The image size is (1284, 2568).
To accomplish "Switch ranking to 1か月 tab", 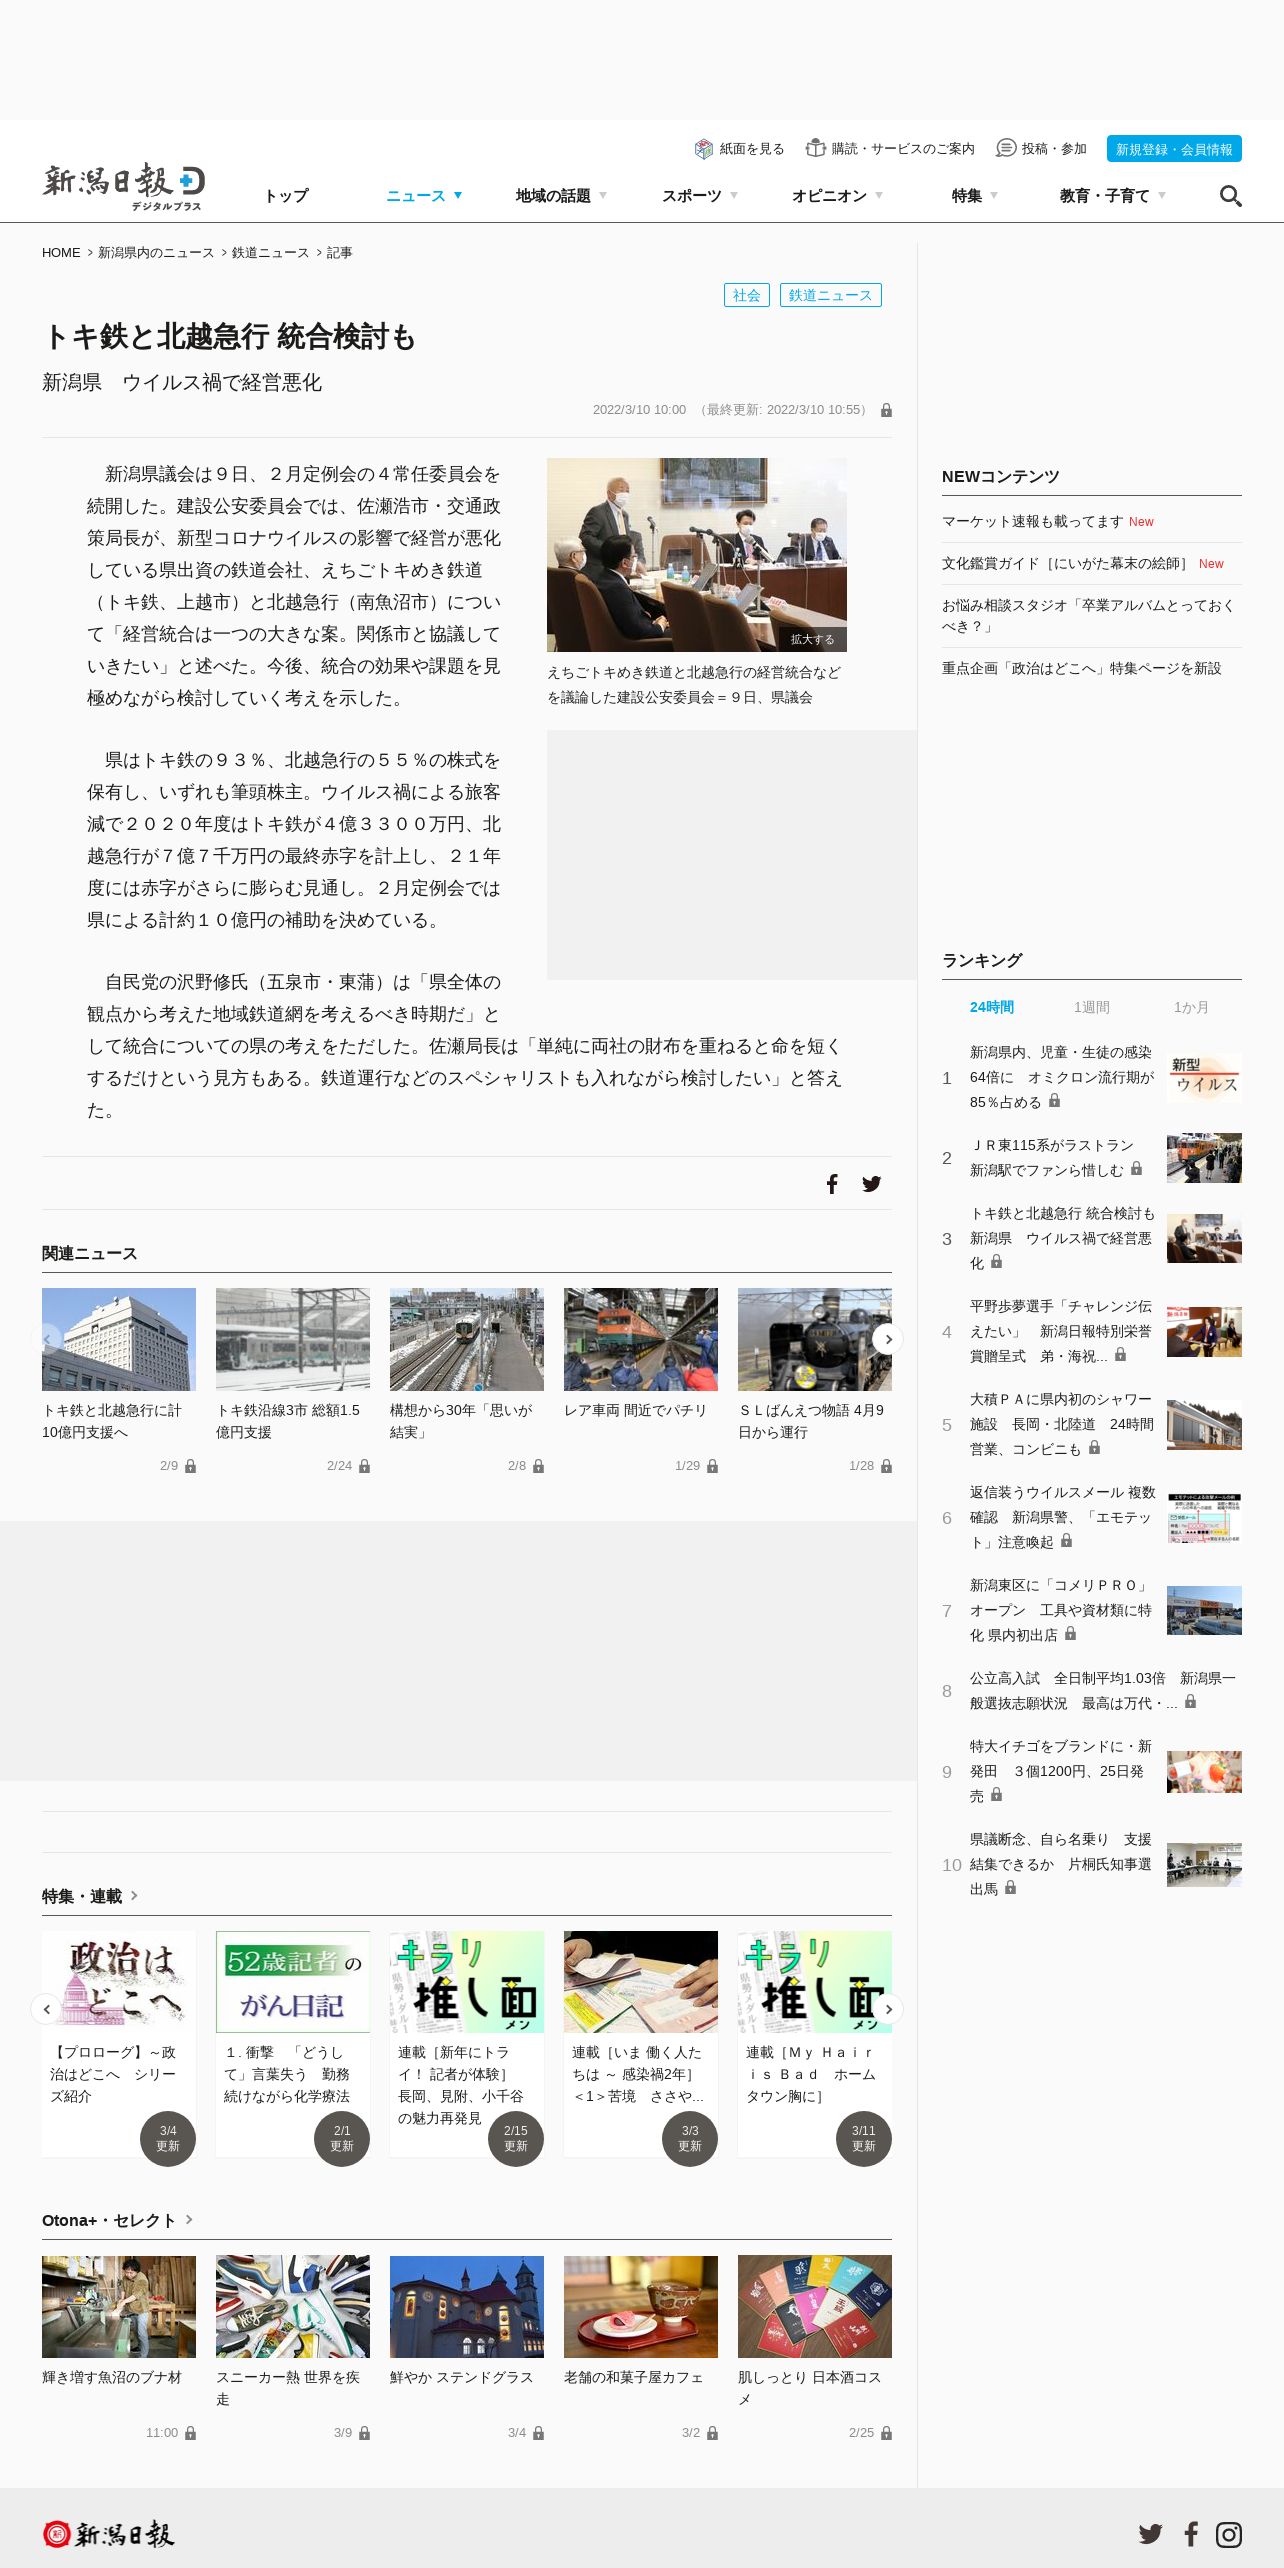I will click(x=1191, y=1007).
